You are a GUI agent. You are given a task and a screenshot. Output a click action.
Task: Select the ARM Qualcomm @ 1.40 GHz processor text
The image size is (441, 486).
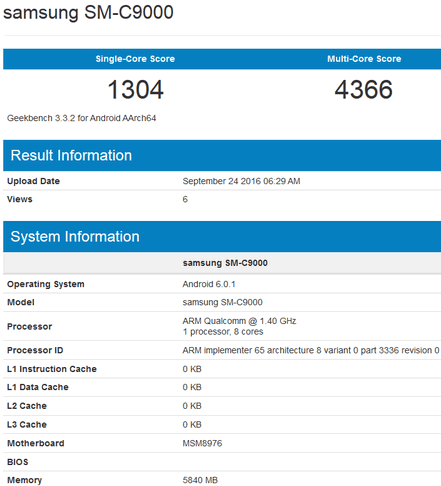point(239,321)
